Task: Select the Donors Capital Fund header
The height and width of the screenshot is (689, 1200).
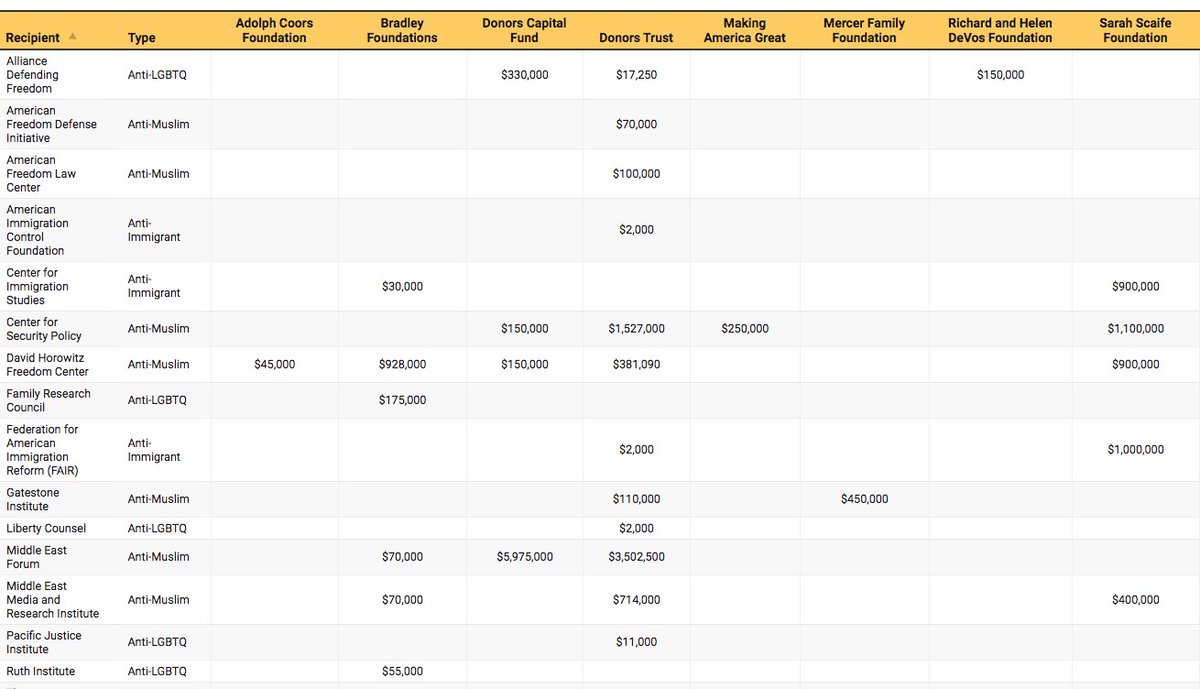Action: pyautogui.click(x=524, y=30)
